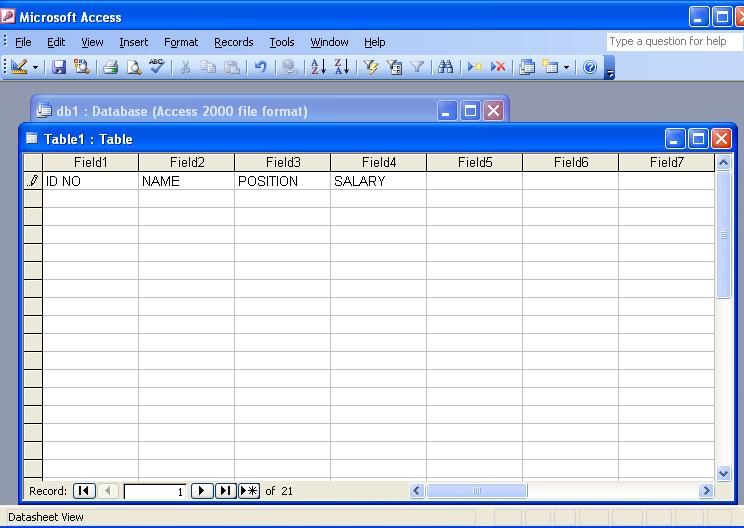744x528 pixels.
Task: Jump to the last record button
Action: pyautogui.click(x=225, y=491)
